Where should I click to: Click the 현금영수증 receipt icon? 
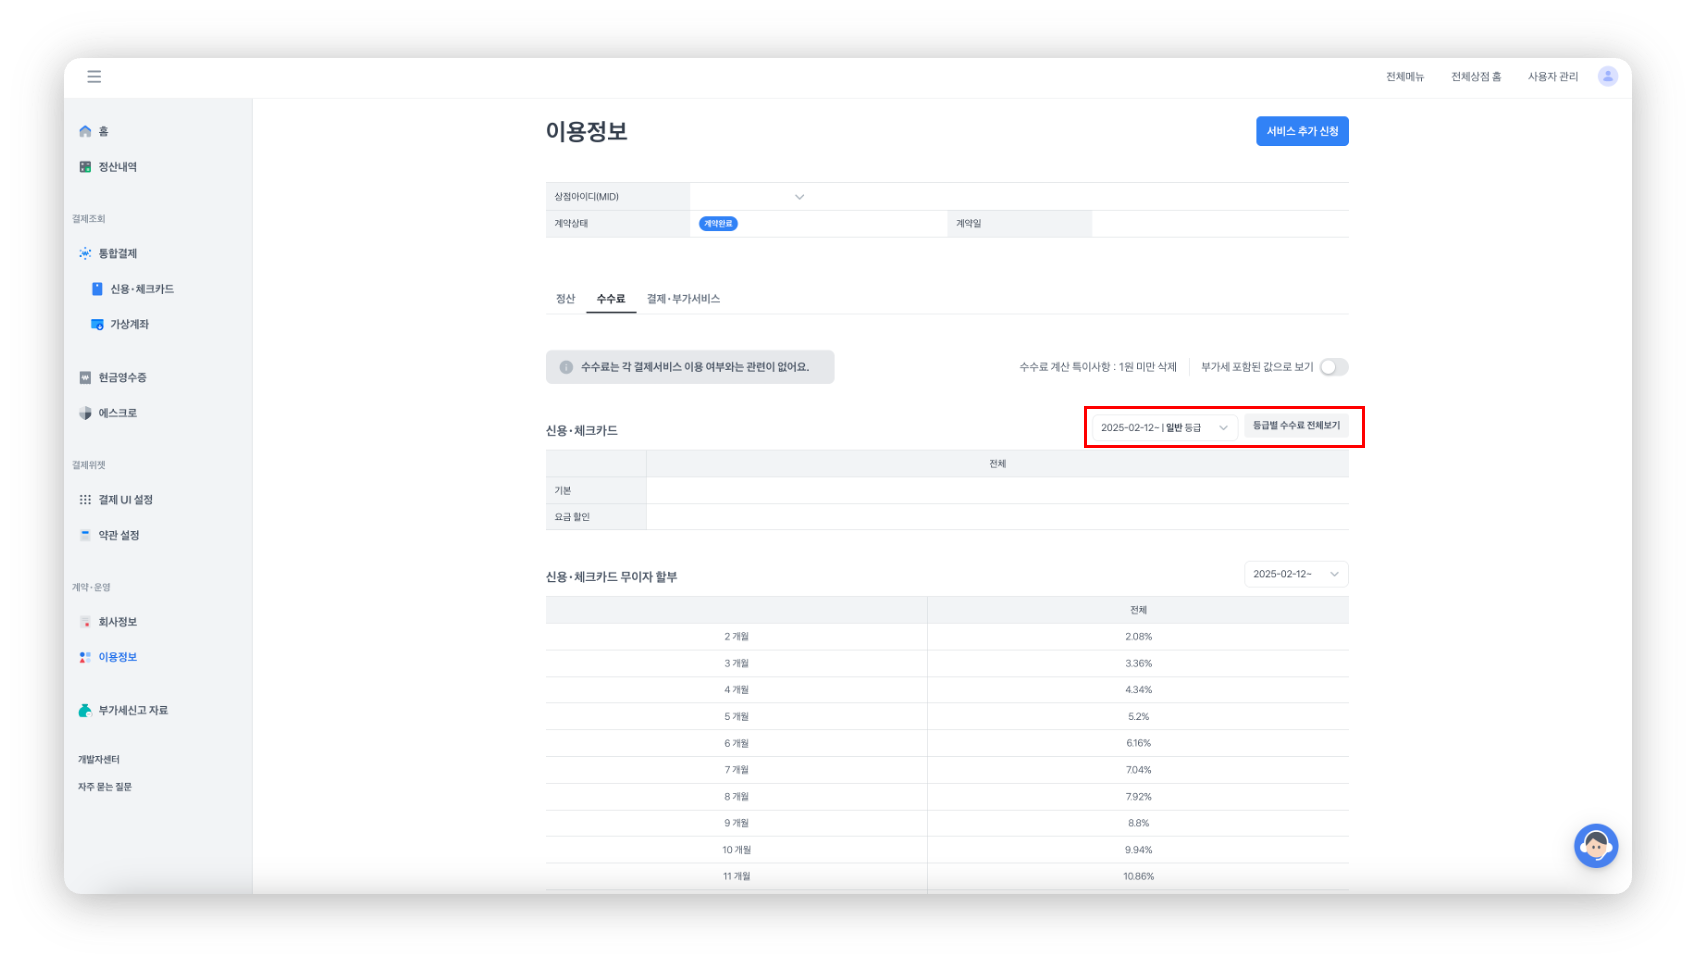pyautogui.click(x=85, y=378)
